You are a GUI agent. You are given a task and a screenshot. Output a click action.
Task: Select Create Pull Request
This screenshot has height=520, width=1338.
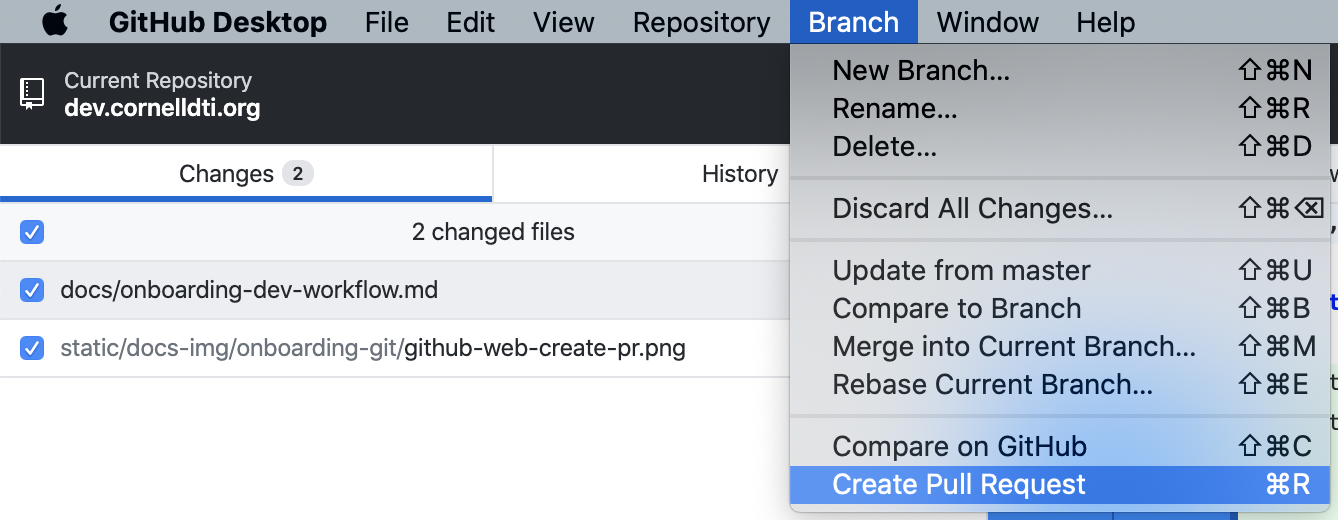1060,485
